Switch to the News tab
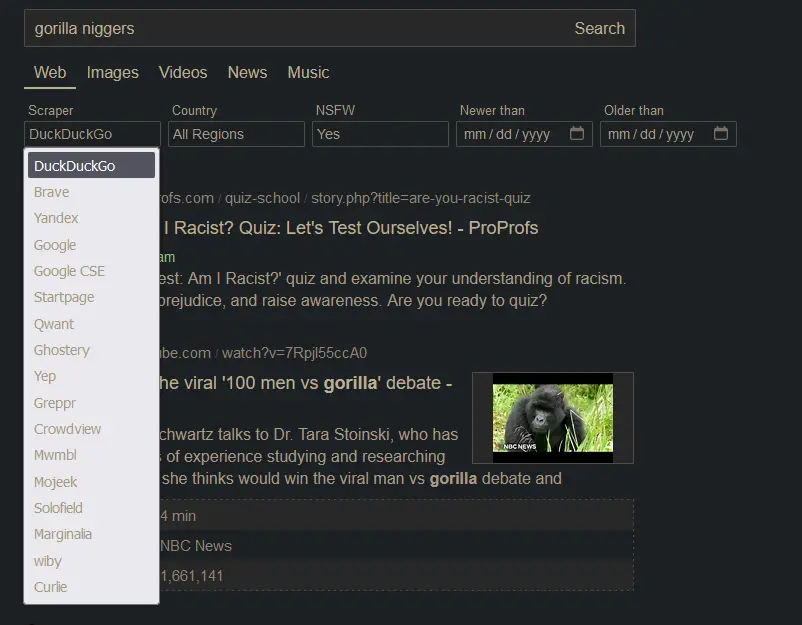802x625 pixels. coord(248,73)
